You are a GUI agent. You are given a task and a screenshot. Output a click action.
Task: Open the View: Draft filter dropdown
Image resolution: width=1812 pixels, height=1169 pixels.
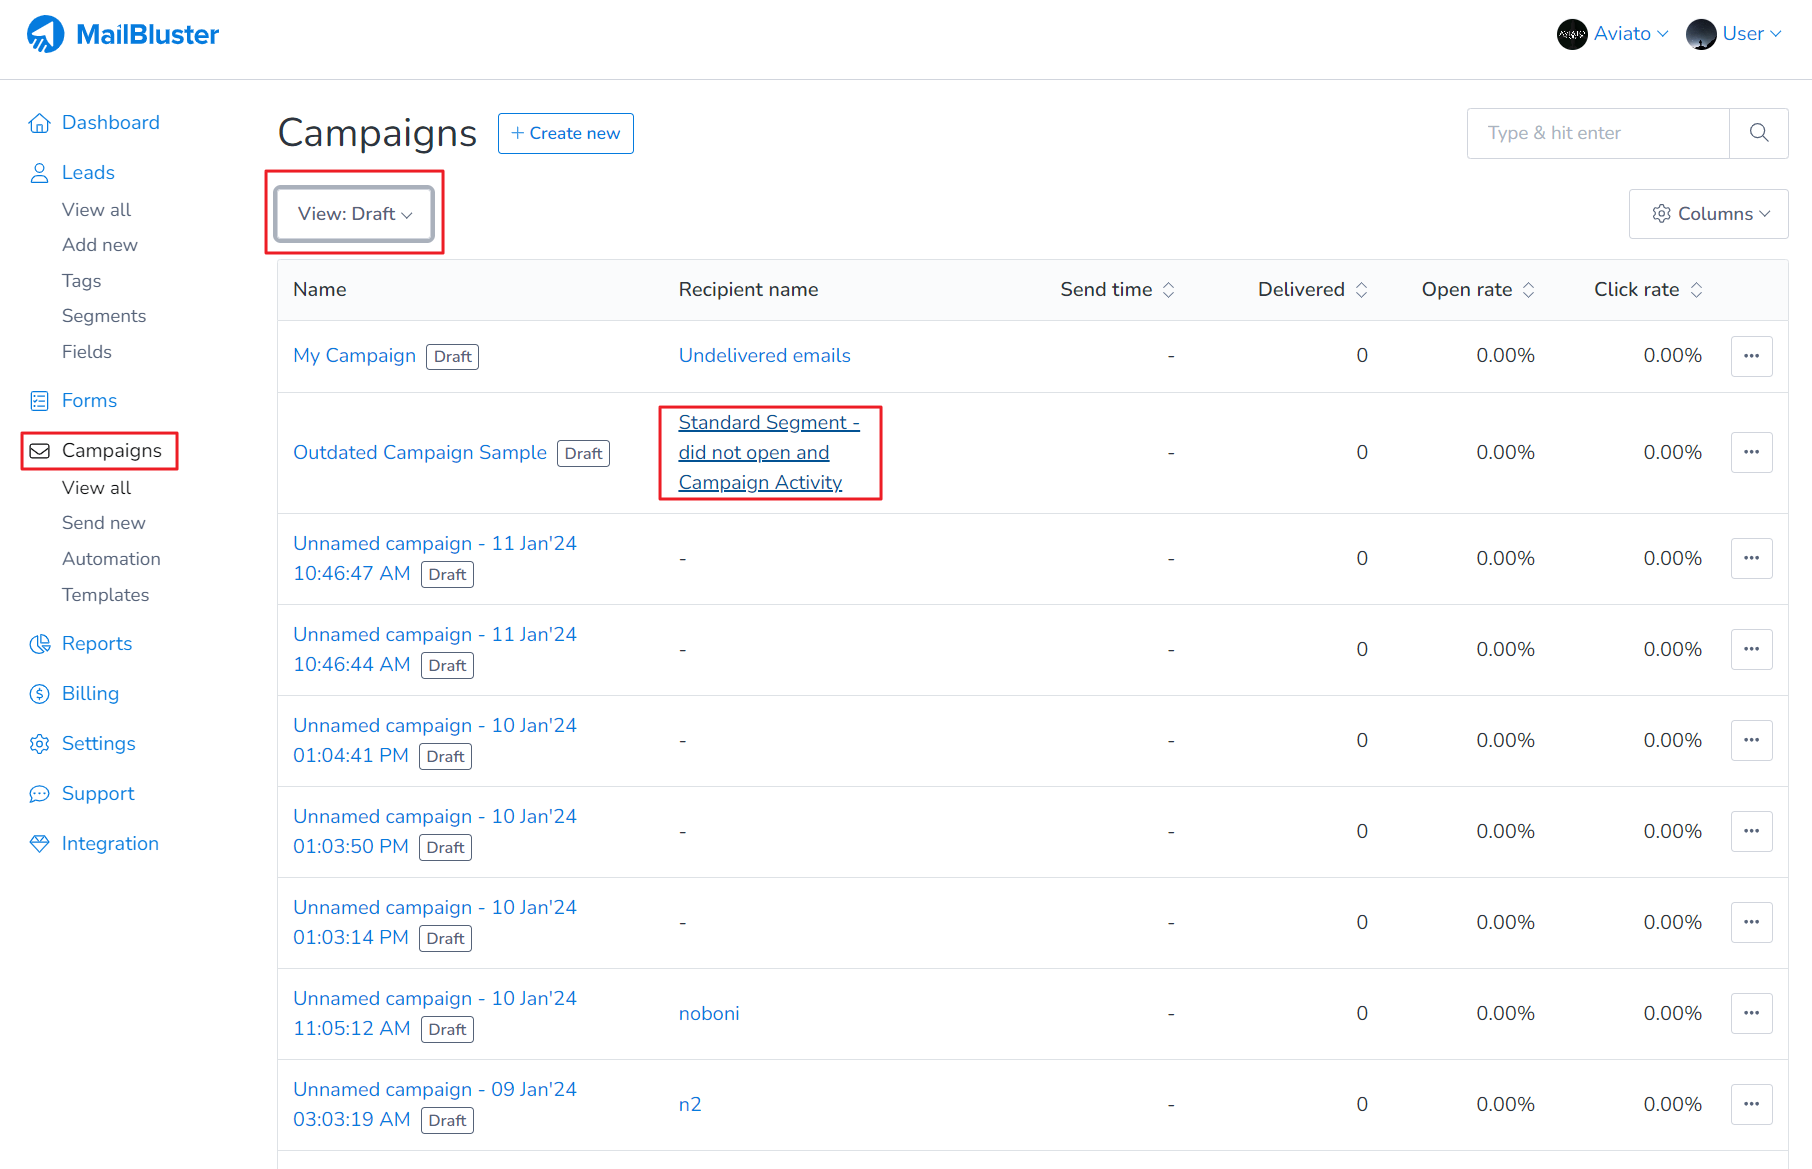pos(355,214)
